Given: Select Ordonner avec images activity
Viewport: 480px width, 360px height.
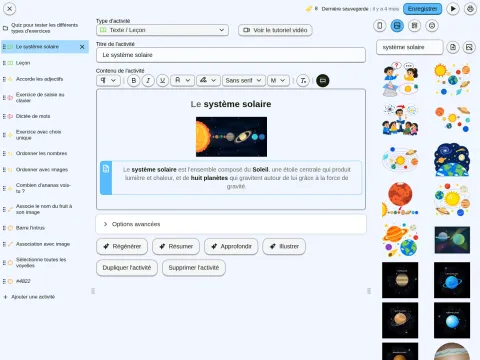Looking at the screenshot, I should click(45, 169).
